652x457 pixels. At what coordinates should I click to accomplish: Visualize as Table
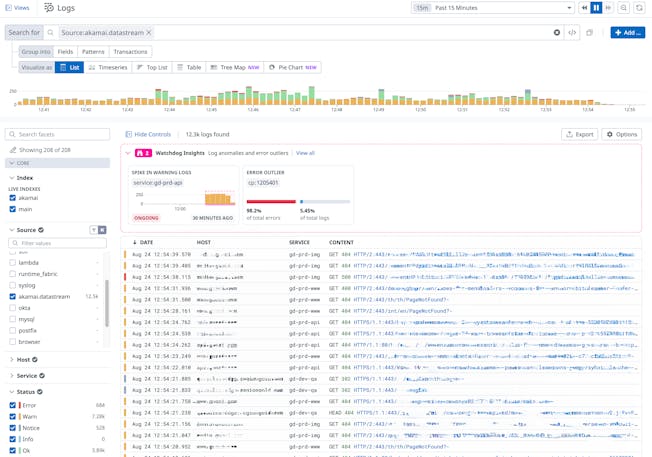click(189, 67)
